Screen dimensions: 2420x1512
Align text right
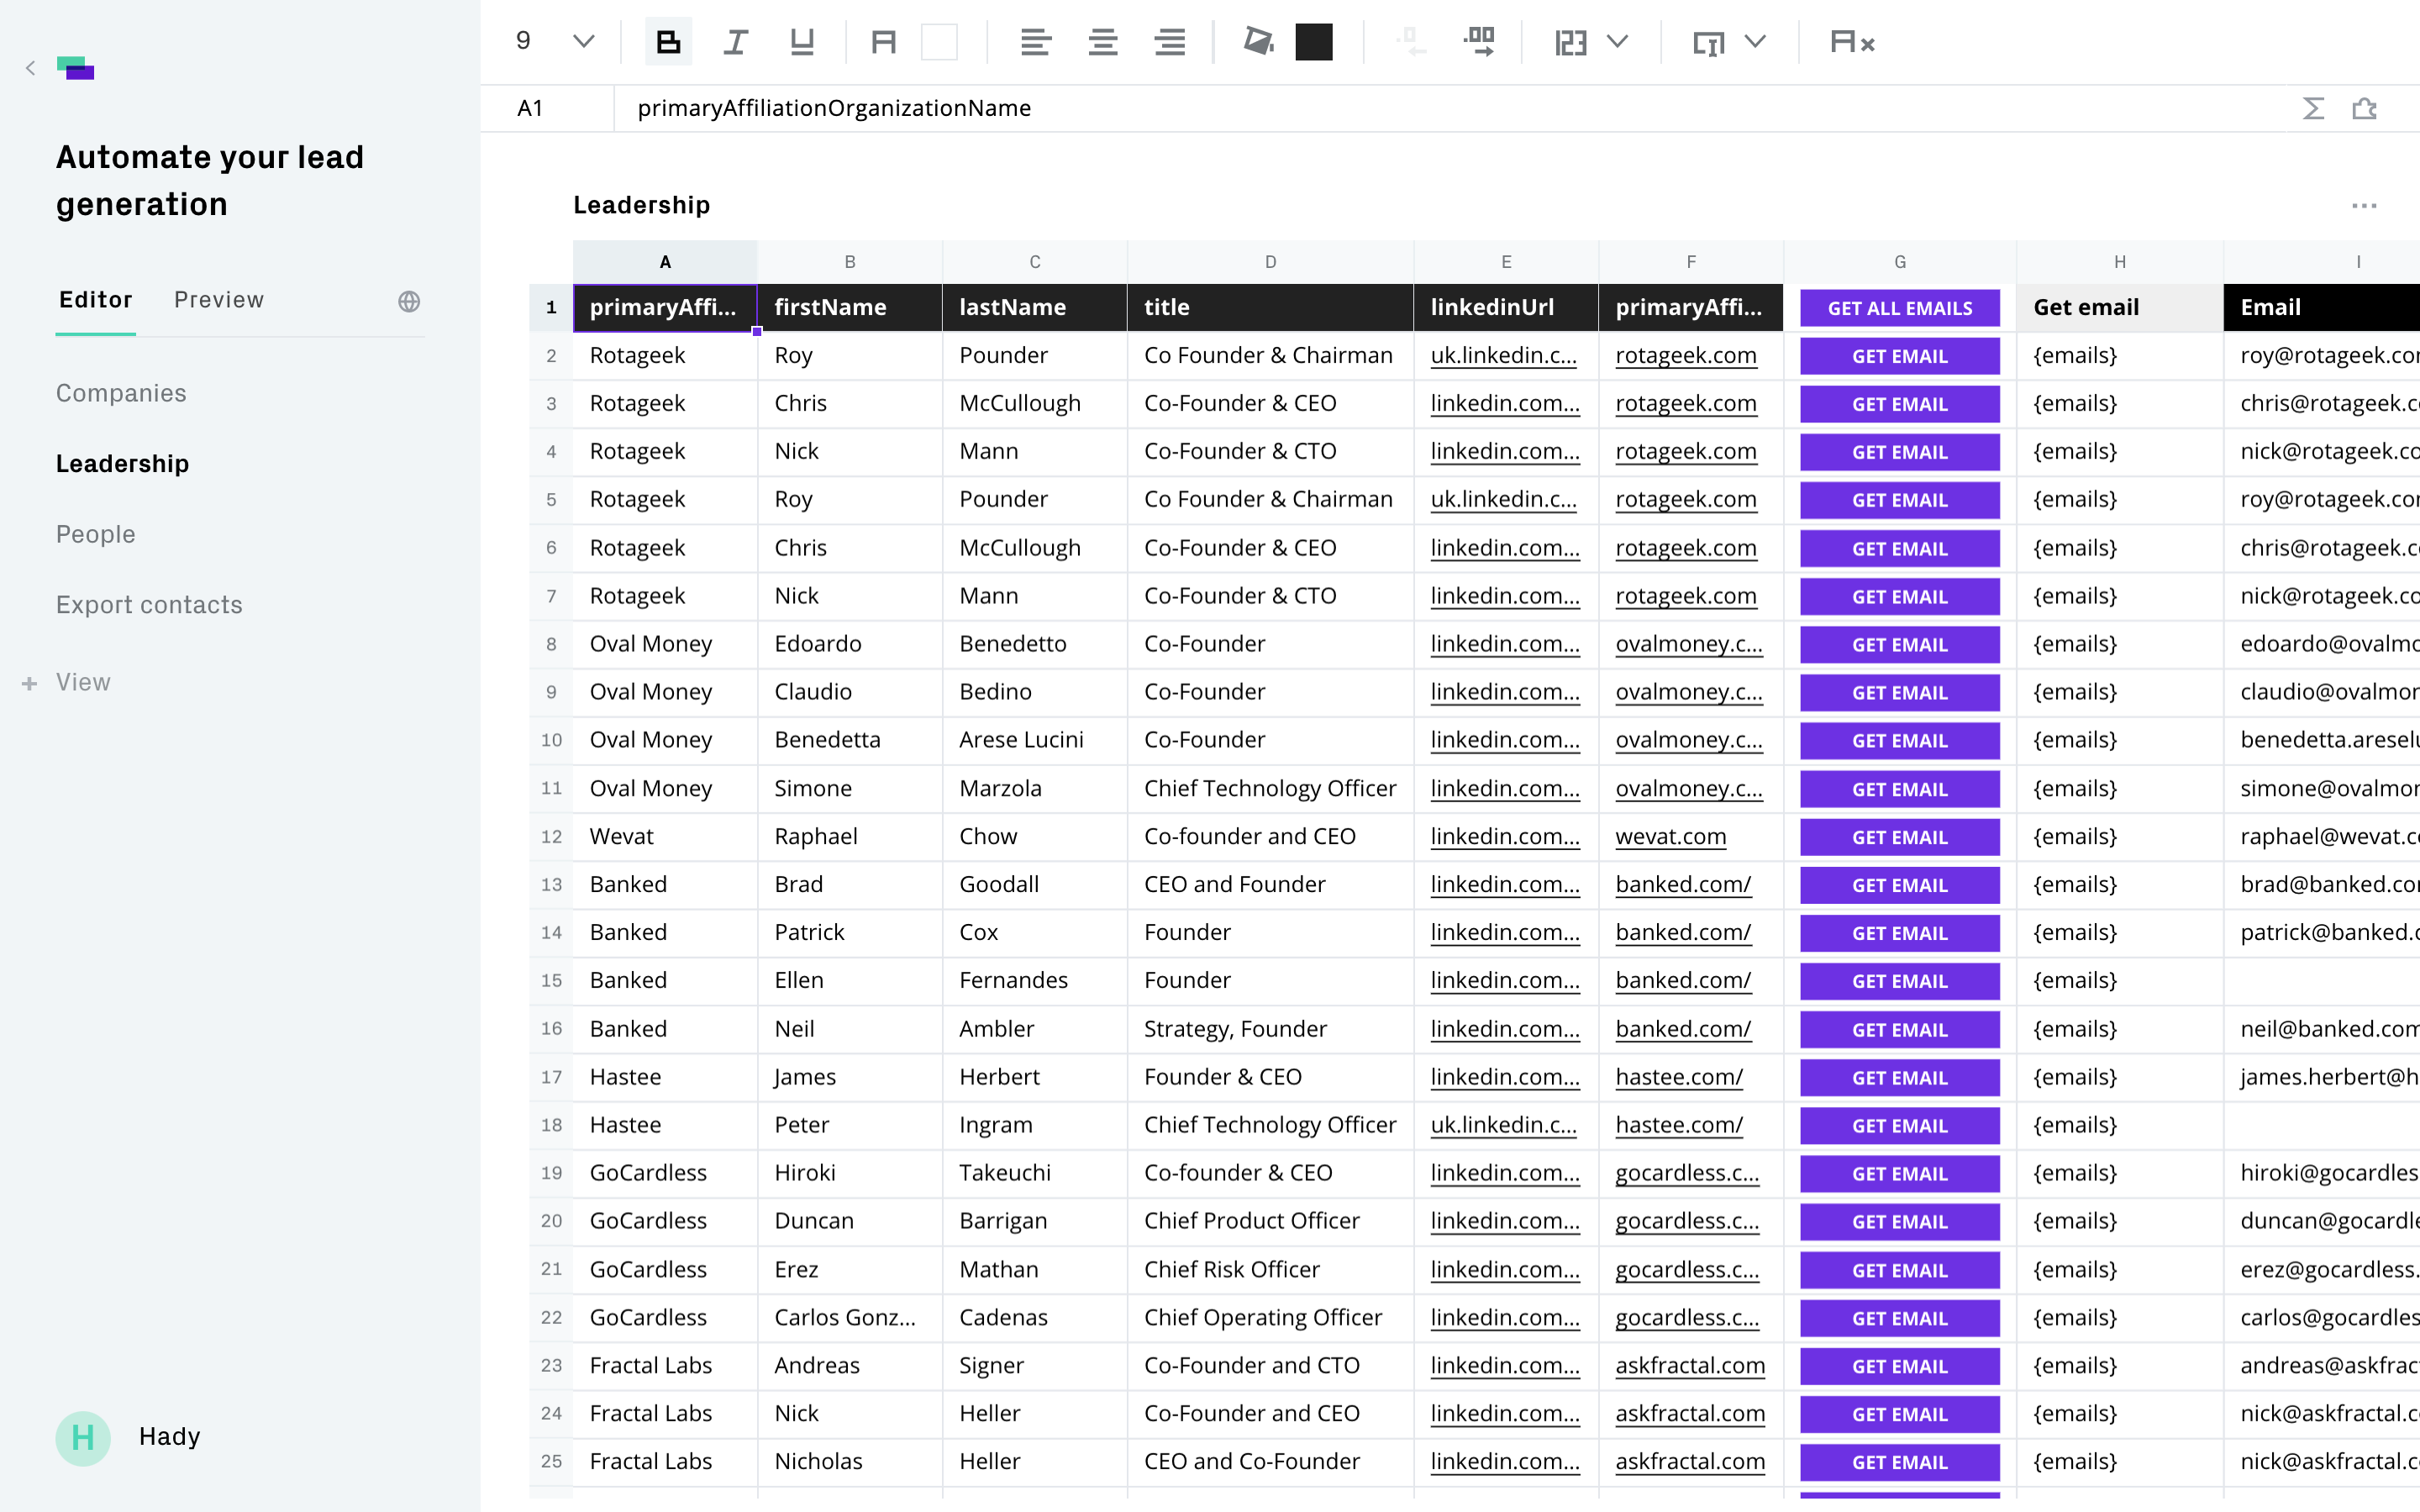click(x=1169, y=42)
